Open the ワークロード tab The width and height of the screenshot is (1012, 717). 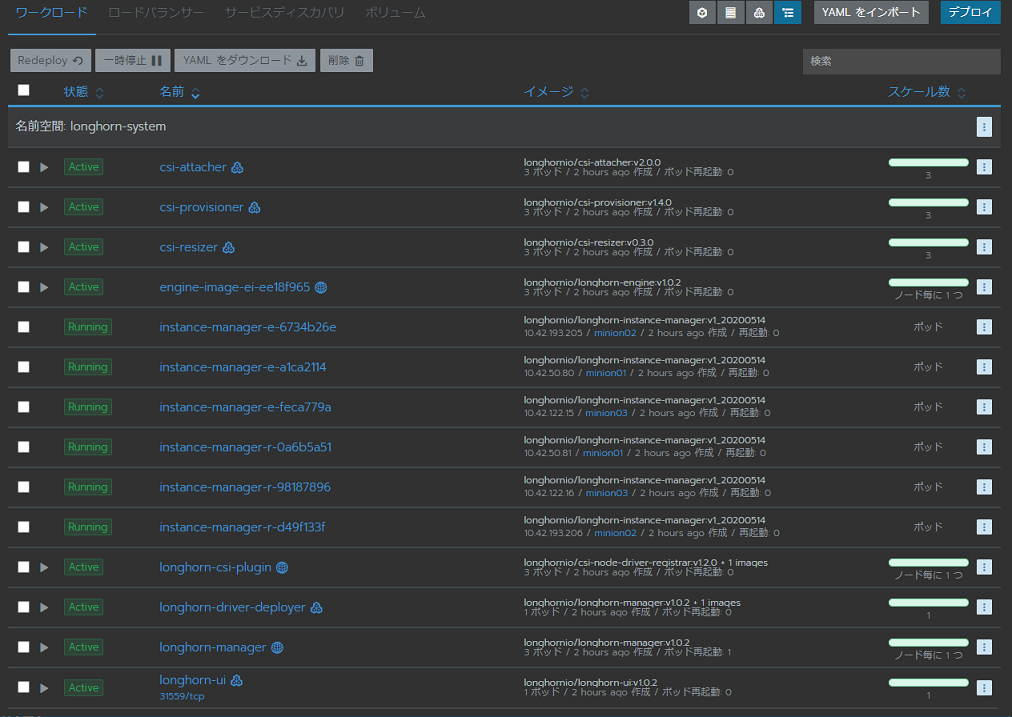[52, 13]
